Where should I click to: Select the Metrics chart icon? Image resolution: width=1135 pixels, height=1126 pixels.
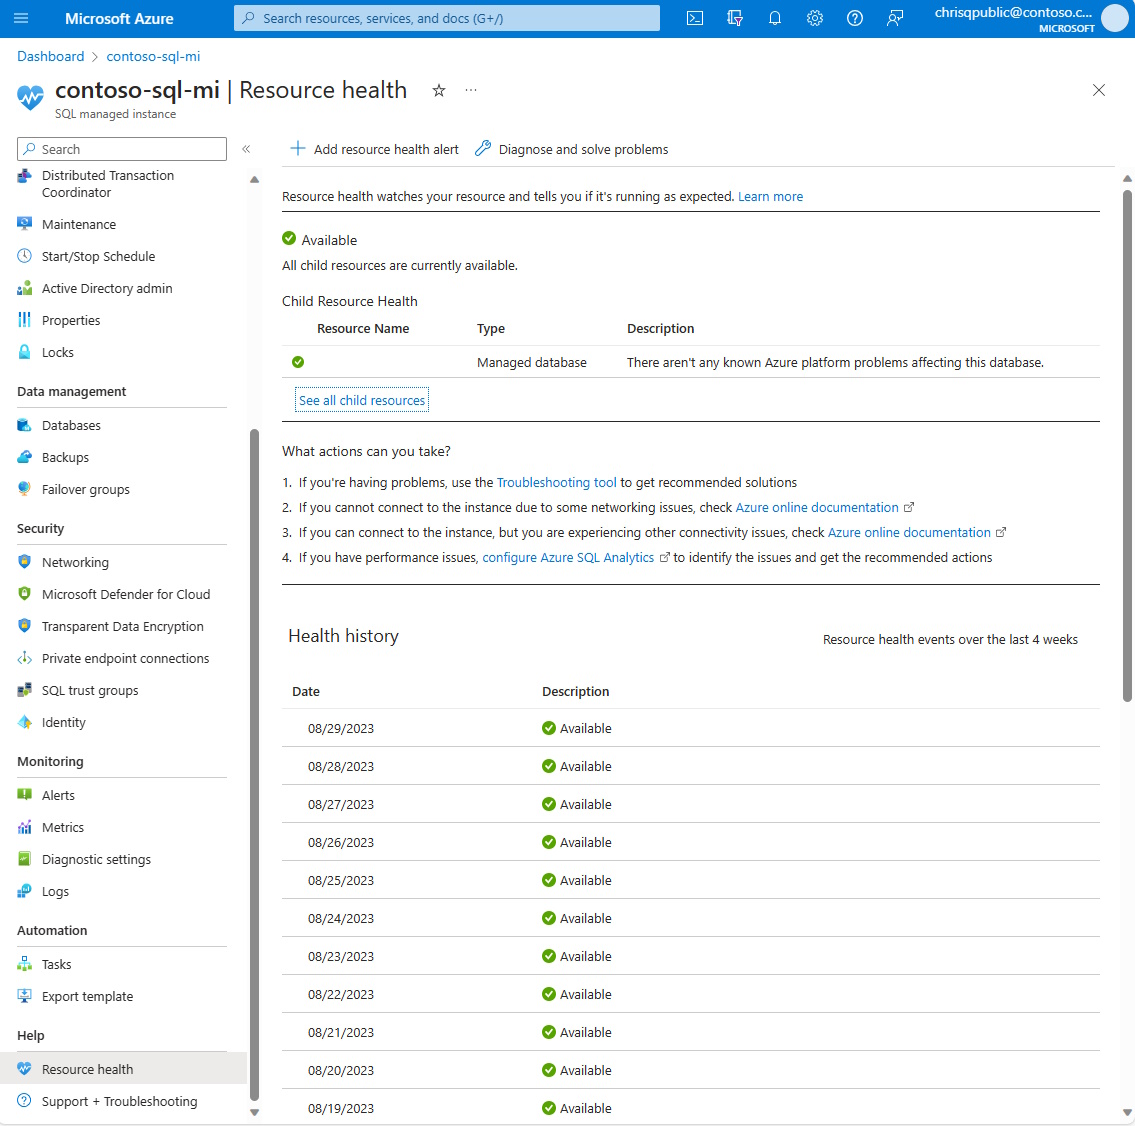pyautogui.click(x=24, y=827)
